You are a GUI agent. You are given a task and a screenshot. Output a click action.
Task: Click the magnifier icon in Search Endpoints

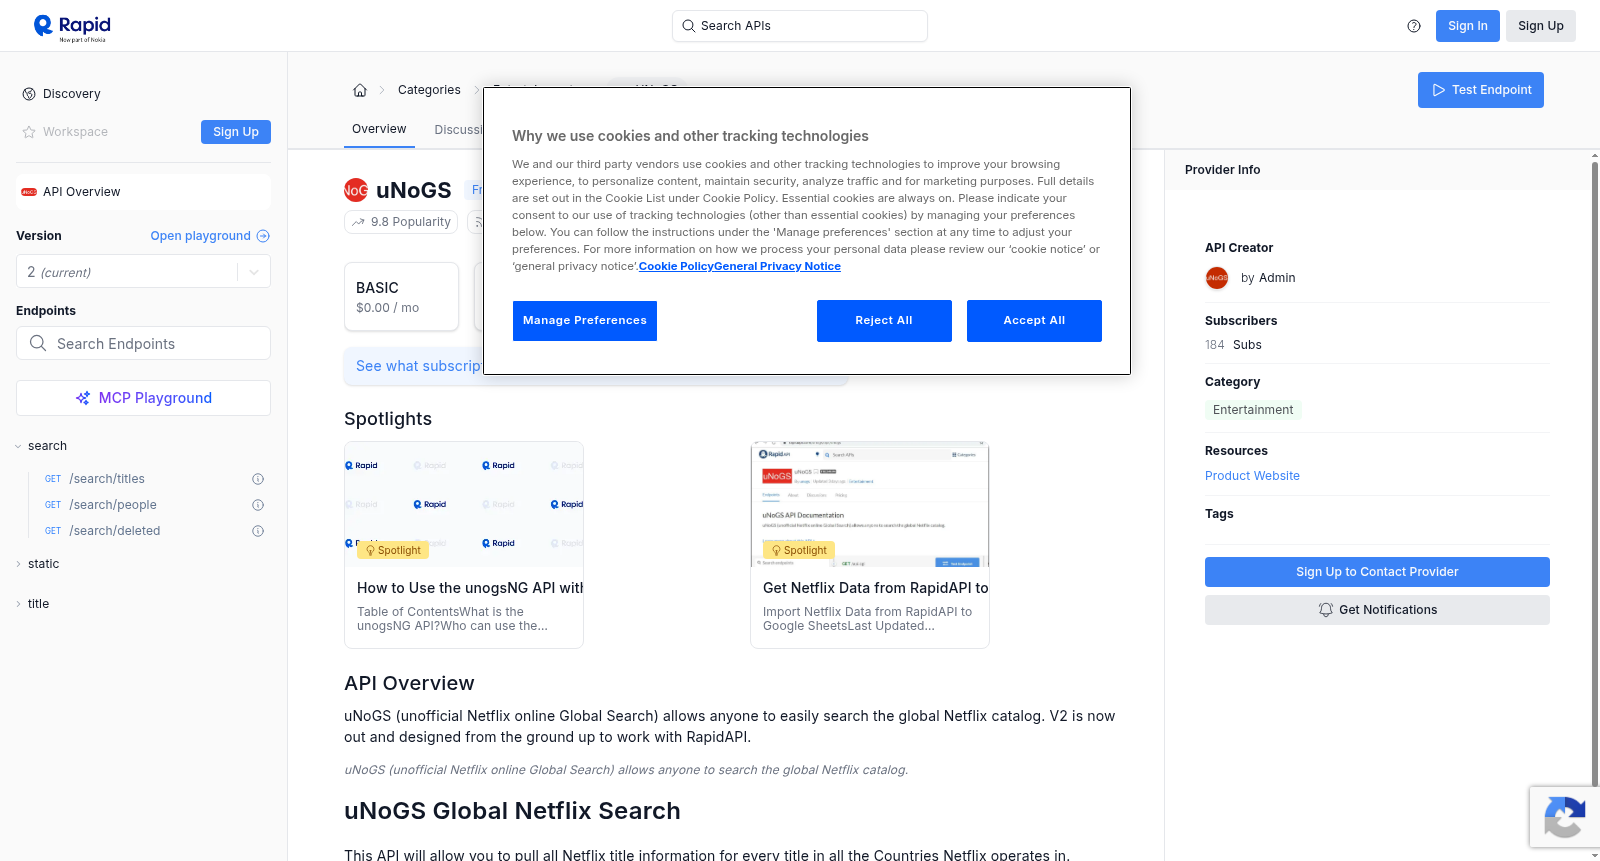point(38,343)
